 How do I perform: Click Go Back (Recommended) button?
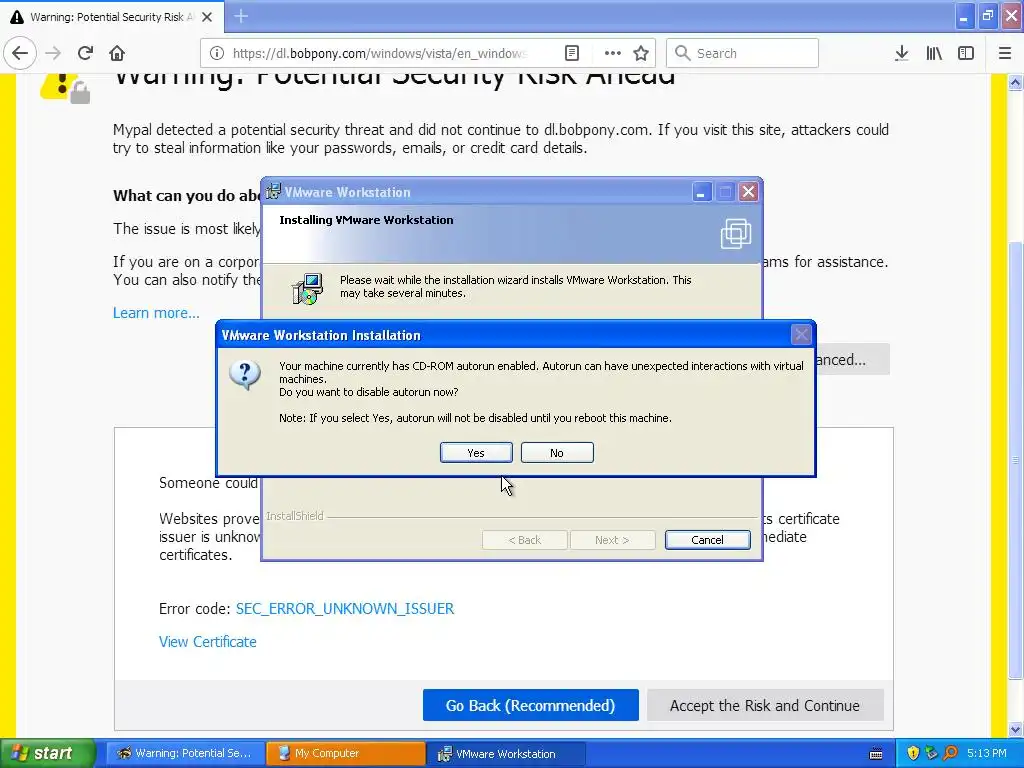530,705
